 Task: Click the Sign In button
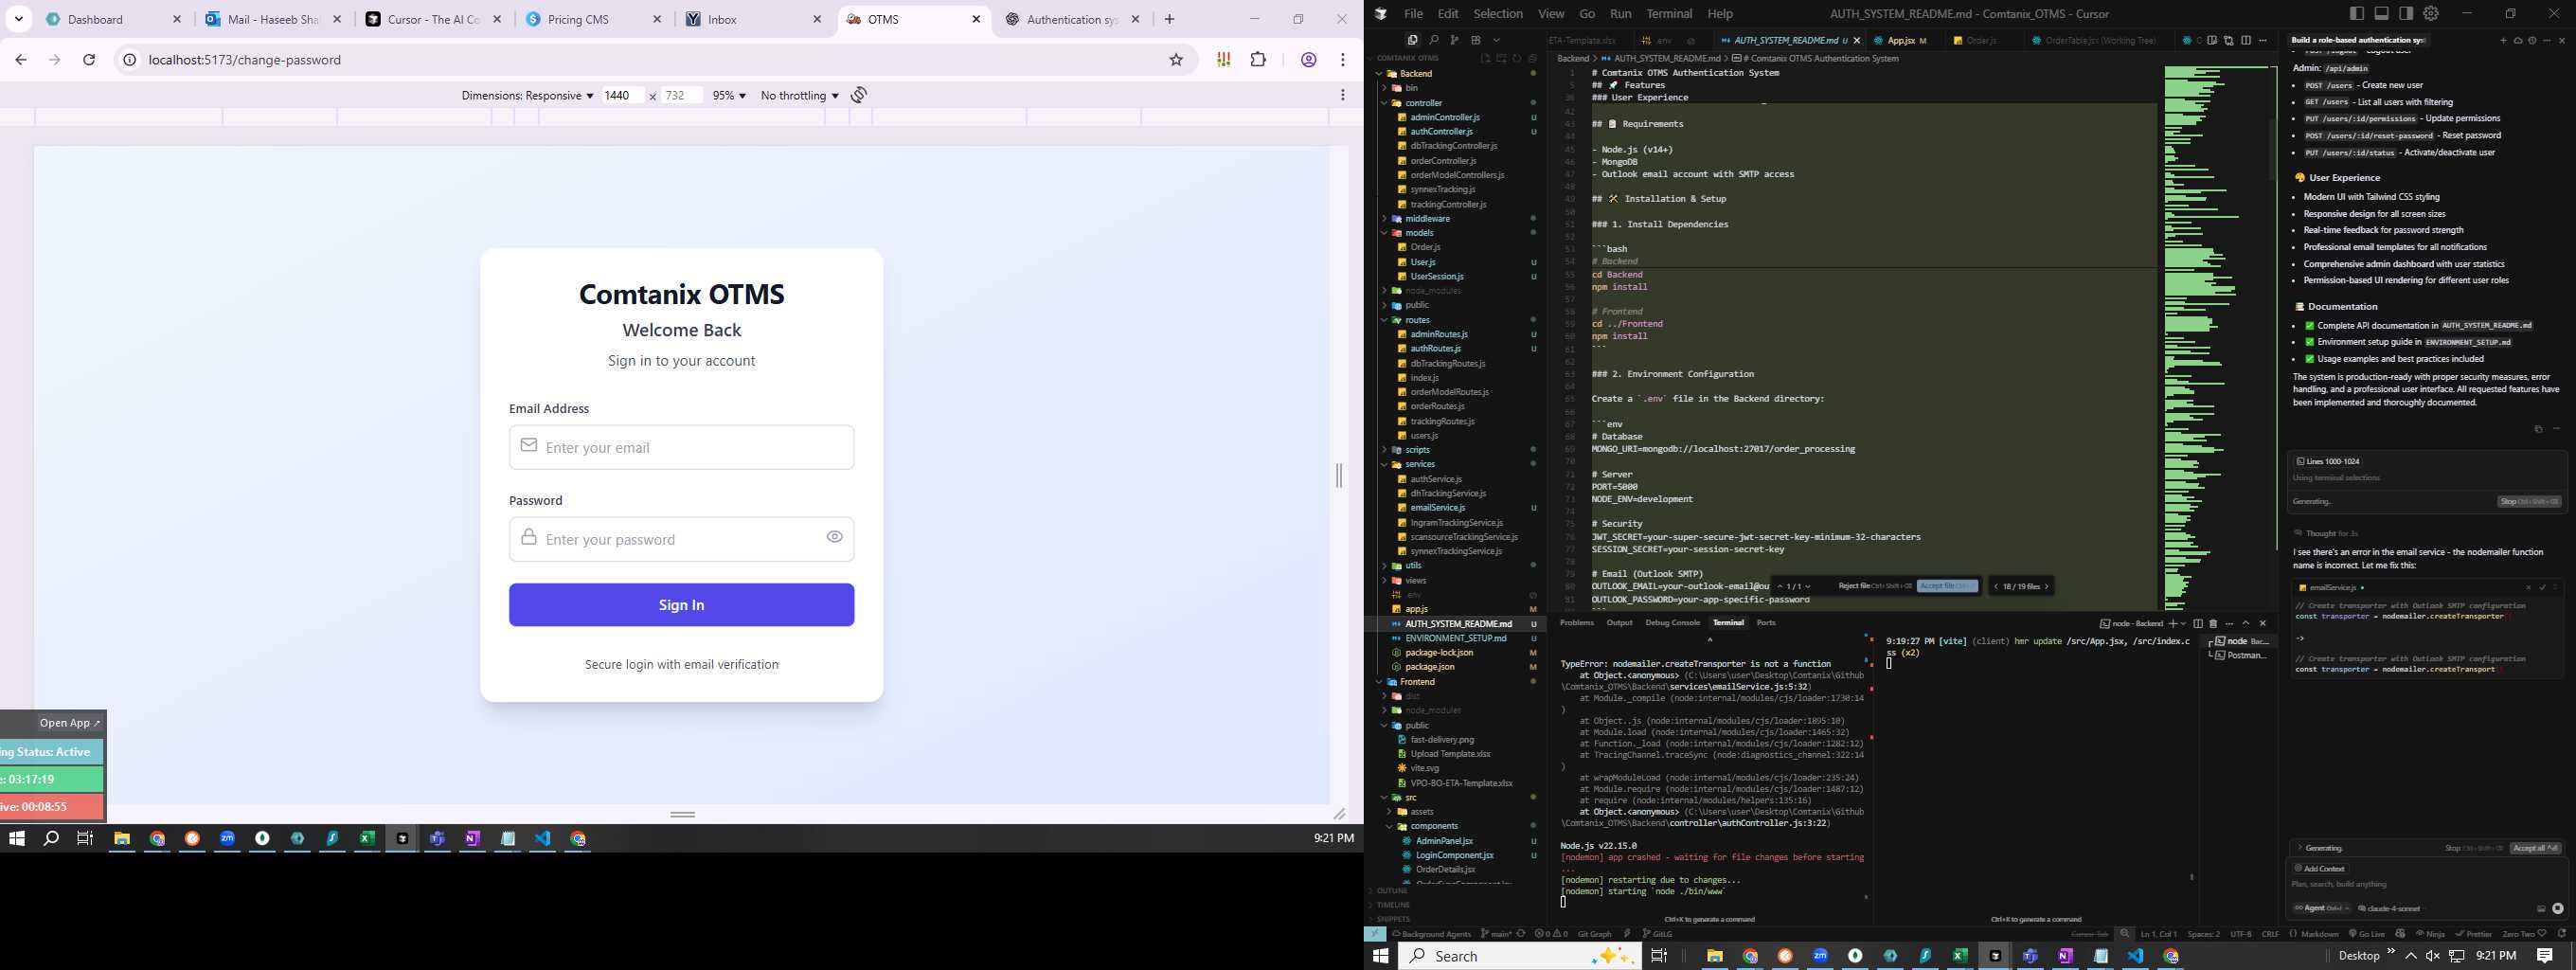[x=681, y=605]
